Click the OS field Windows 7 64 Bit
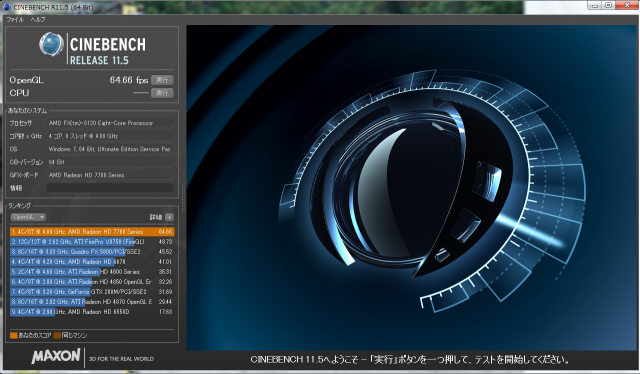640x374 pixels. [x=110, y=149]
